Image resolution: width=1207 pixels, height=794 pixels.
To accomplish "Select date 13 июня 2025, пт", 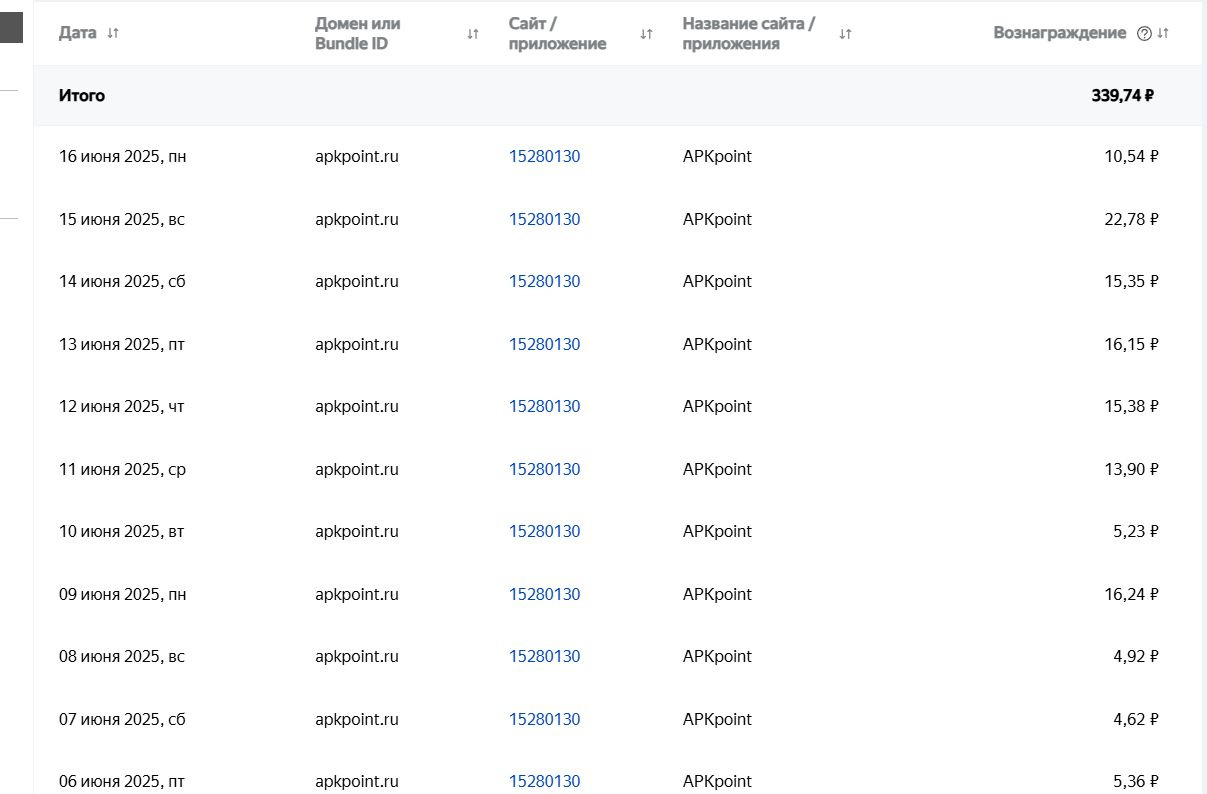I will tap(122, 344).
